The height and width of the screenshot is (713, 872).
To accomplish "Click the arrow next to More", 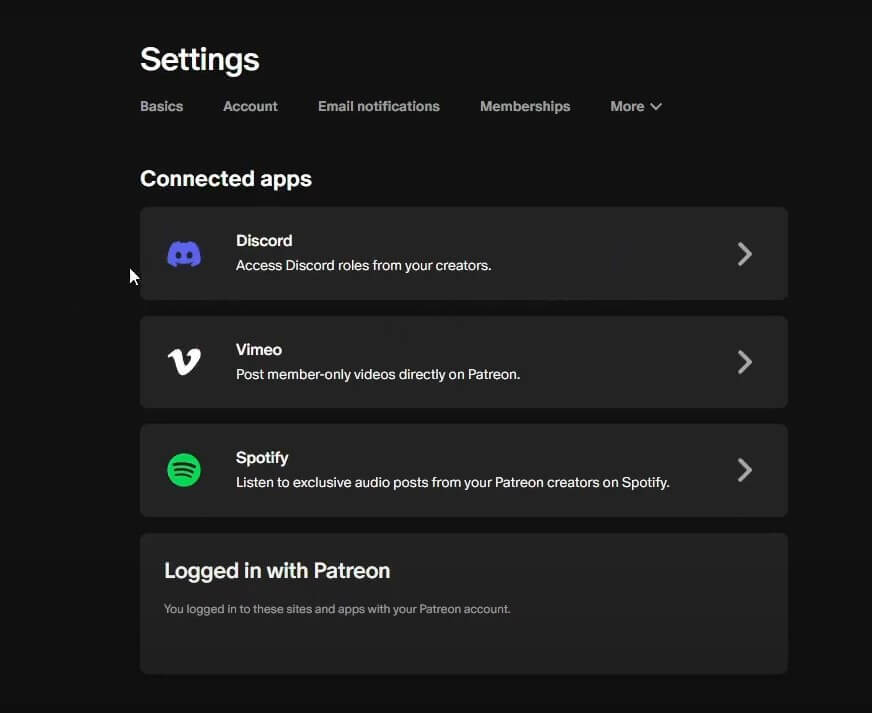I will (656, 106).
